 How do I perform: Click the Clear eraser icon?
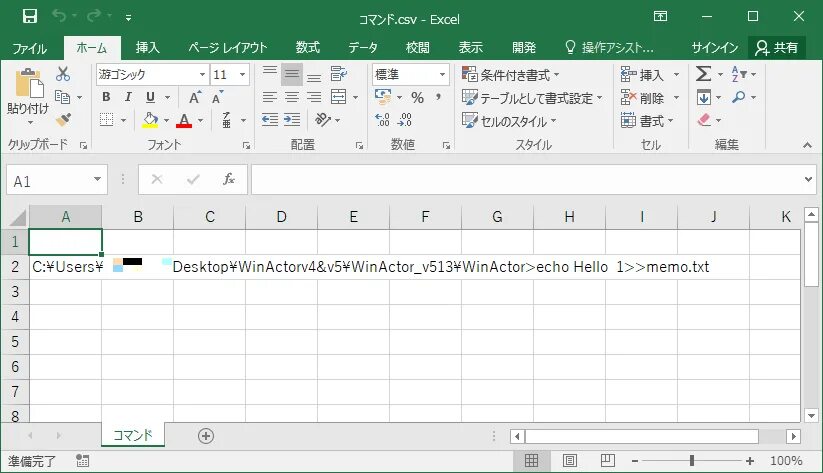704,120
